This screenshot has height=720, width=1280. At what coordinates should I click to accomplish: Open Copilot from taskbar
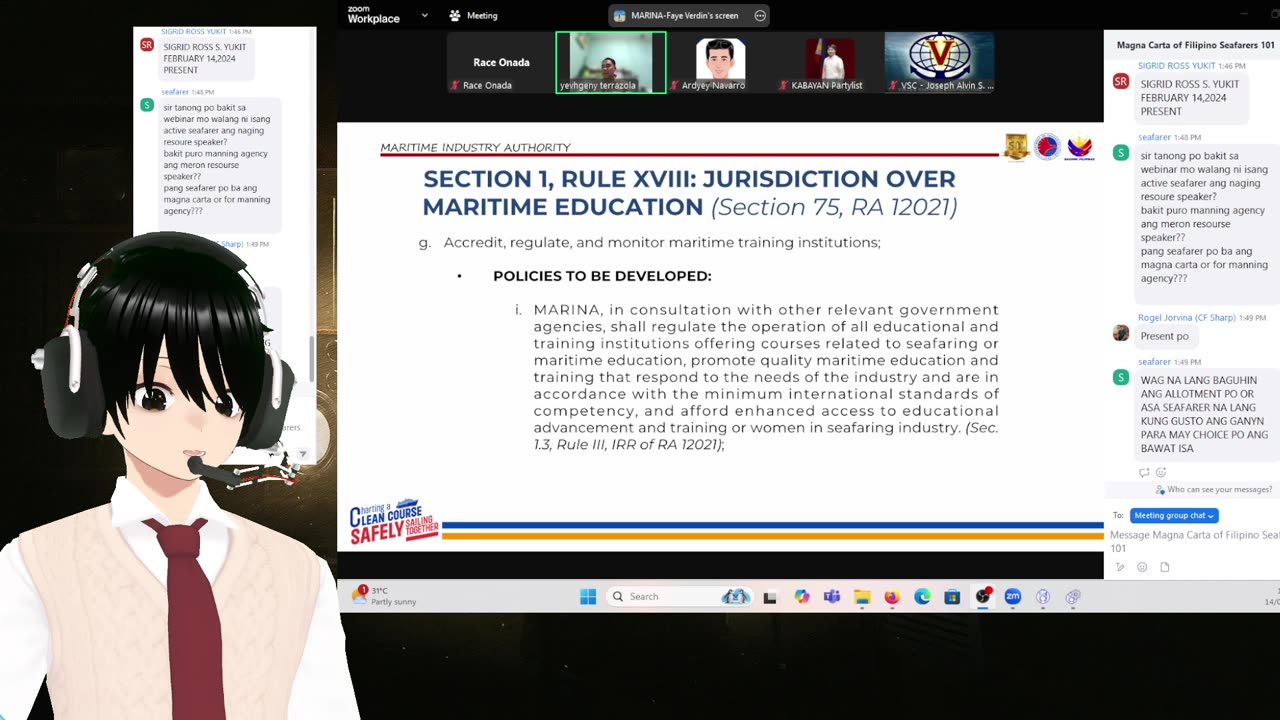pos(801,597)
